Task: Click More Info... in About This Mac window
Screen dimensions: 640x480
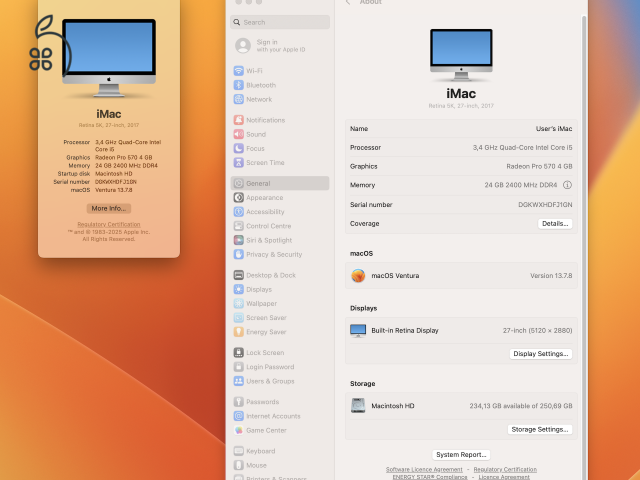Action: coord(109,209)
